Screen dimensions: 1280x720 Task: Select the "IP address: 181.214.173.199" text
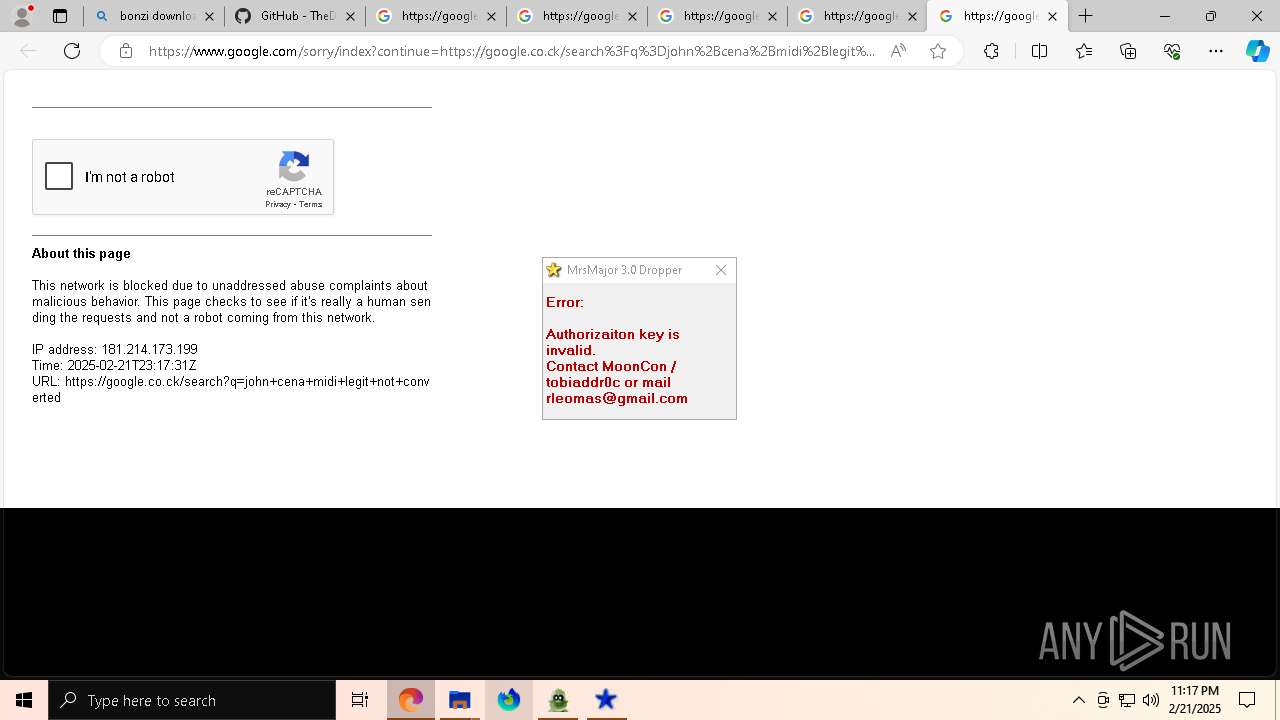click(x=115, y=350)
